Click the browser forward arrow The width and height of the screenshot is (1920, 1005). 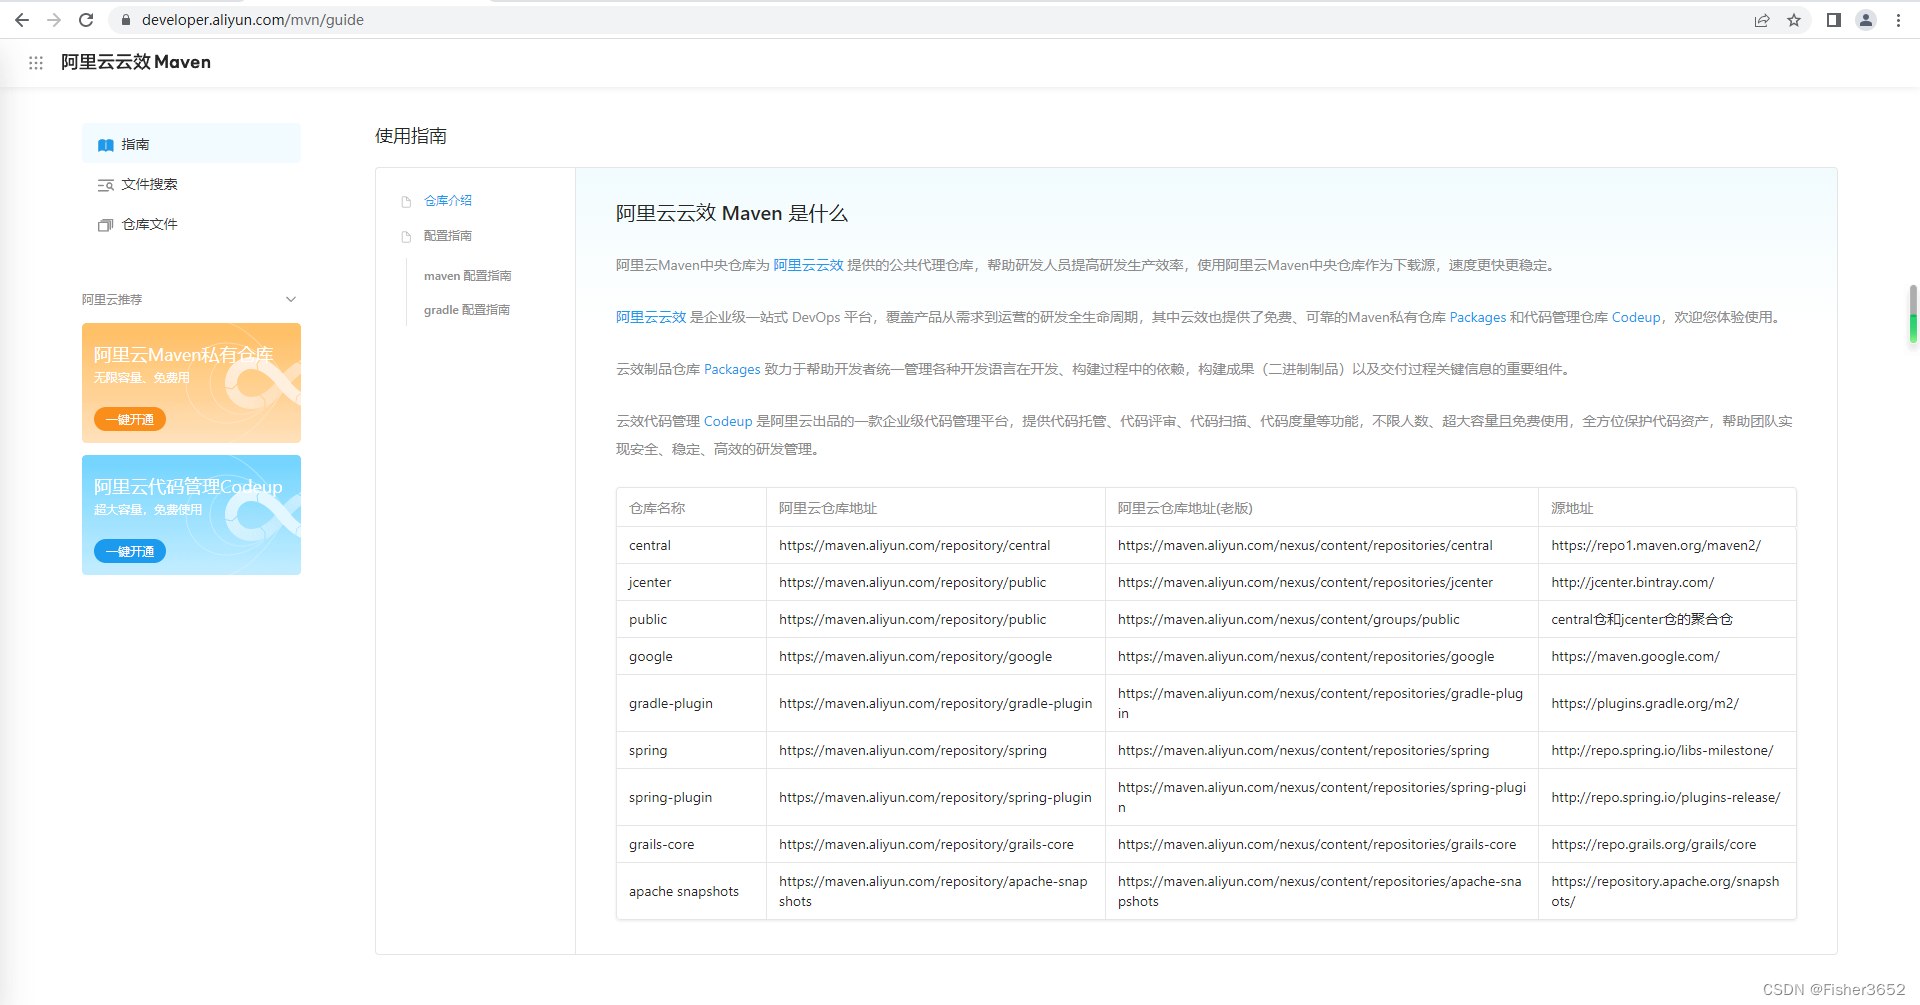tap(54, 20)
